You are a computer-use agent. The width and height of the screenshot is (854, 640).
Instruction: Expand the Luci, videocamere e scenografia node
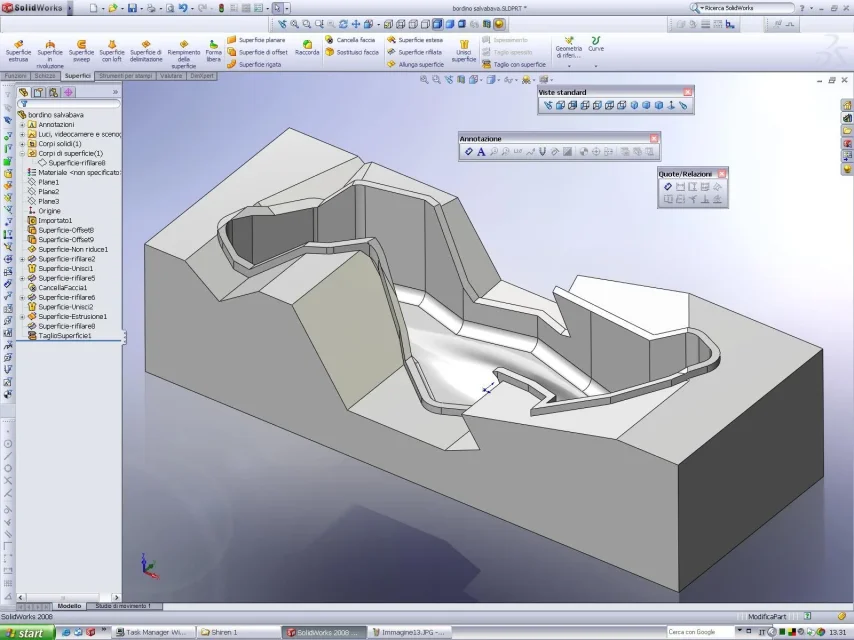click(x=22, y=134)
